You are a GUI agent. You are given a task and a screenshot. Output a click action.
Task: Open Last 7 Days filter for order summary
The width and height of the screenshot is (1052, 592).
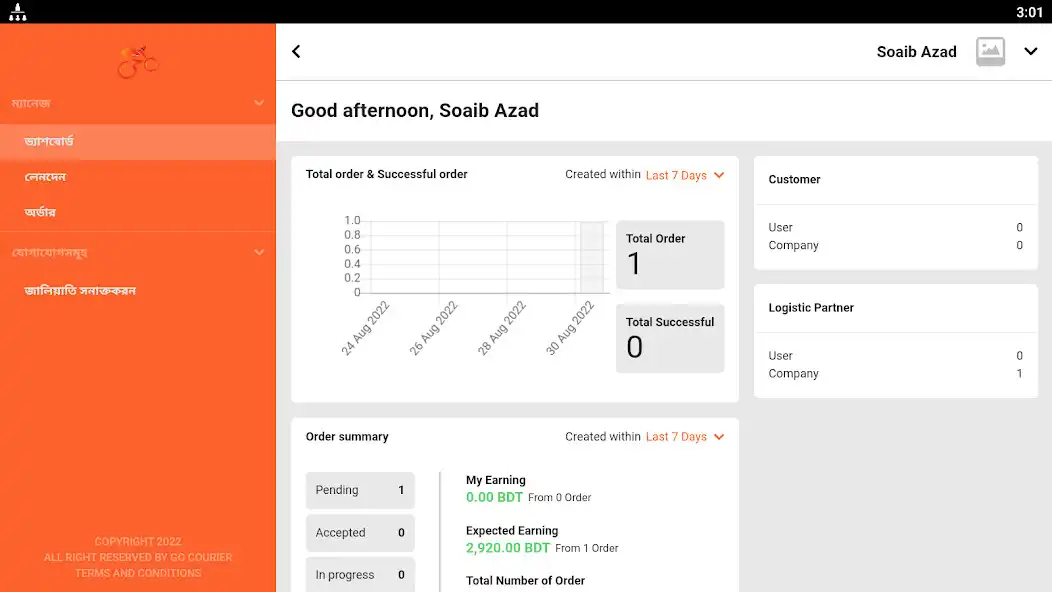[x=685, y=437]
